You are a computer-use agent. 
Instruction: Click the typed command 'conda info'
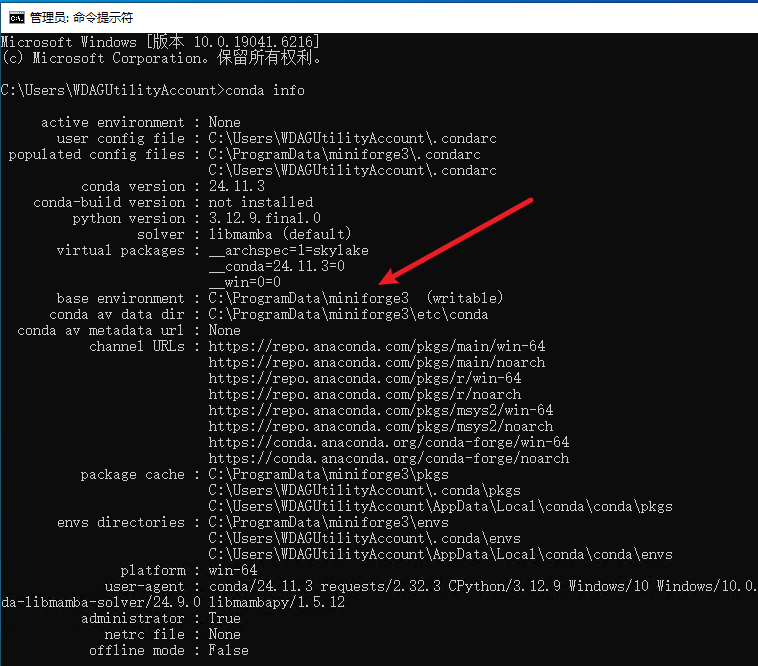click(x=265, y=90)
